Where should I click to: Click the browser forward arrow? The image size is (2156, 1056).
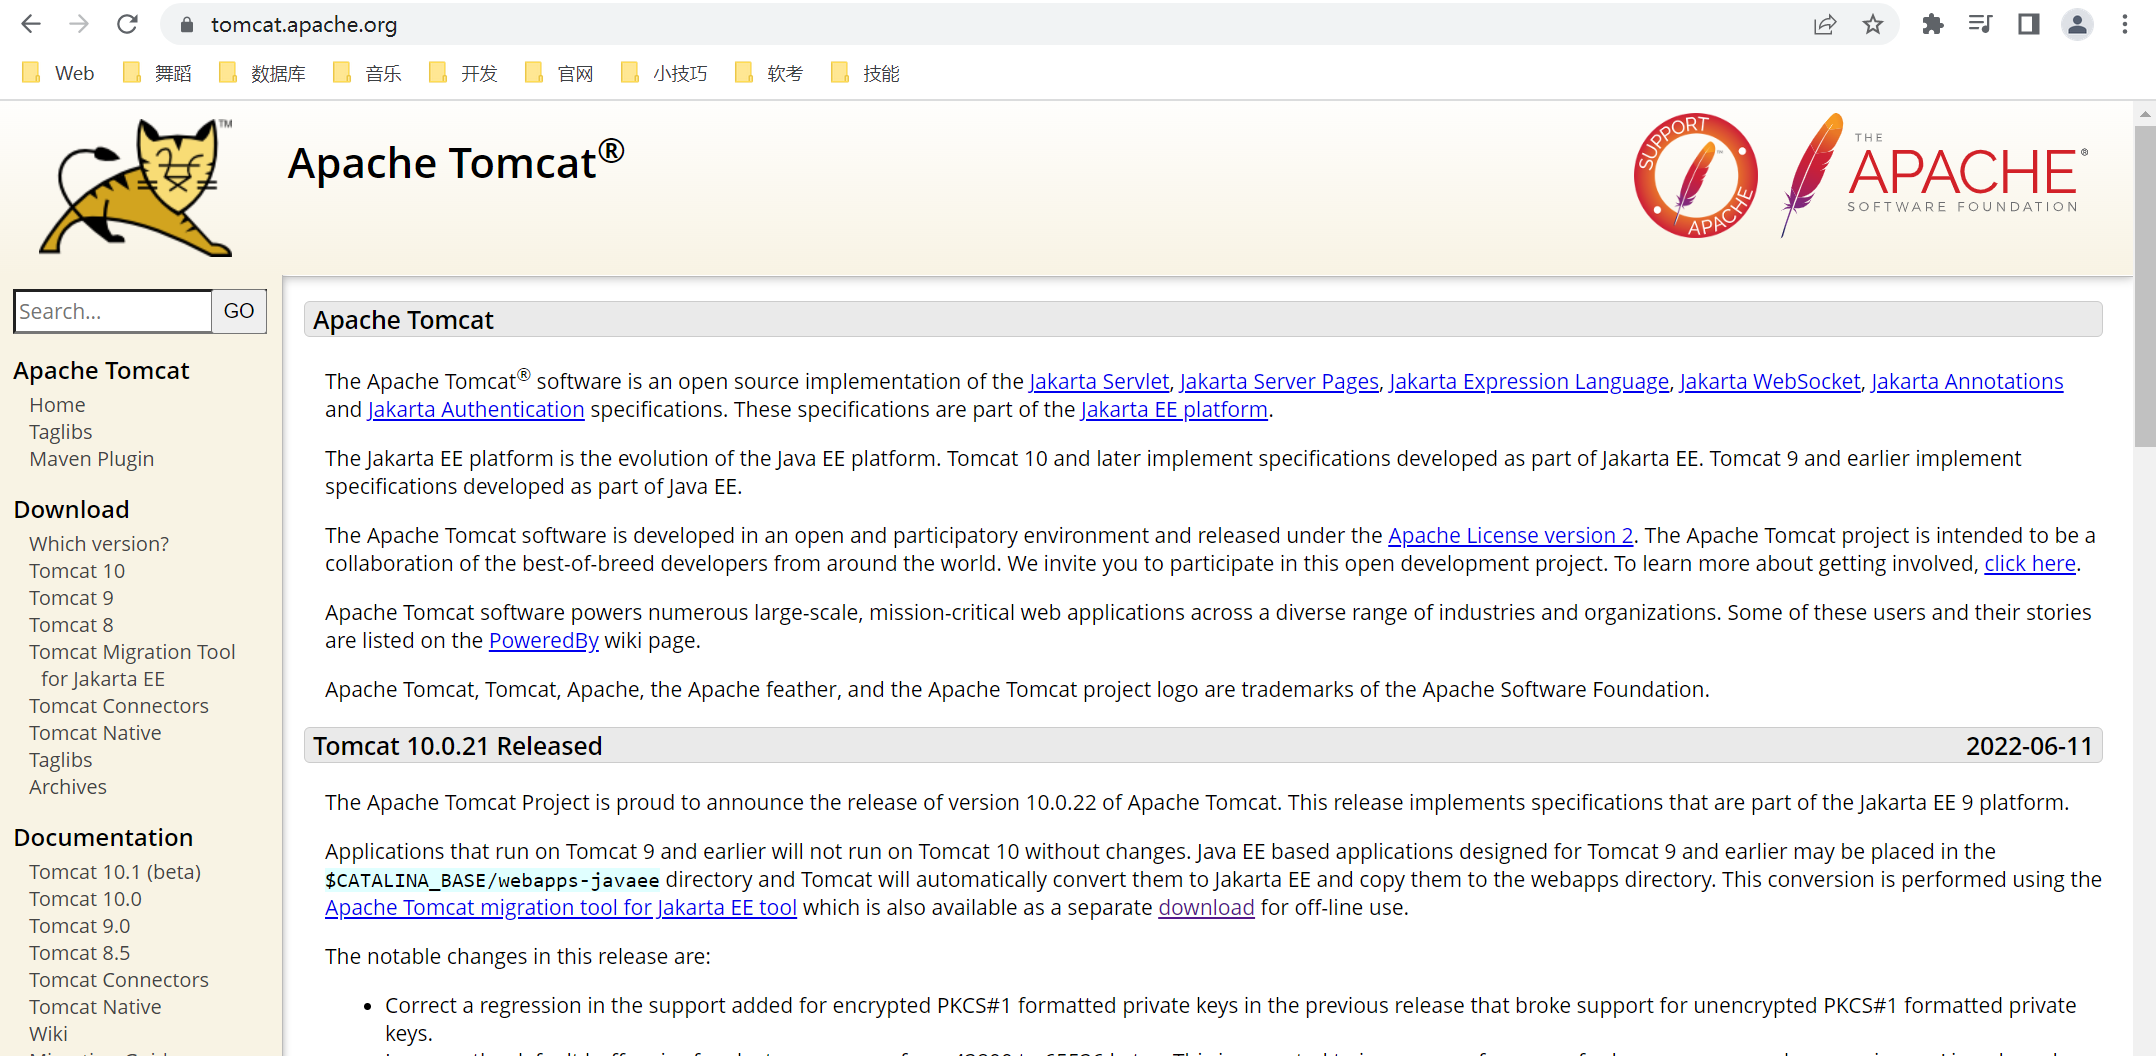[x=79, y=24]
